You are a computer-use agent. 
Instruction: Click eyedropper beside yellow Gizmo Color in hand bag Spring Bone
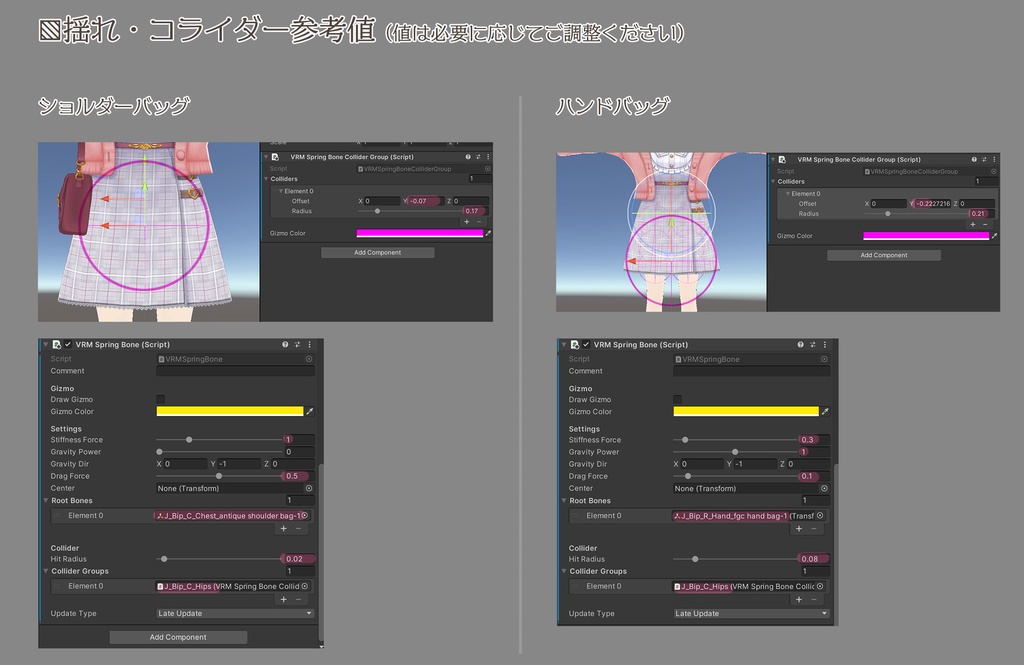tap(825, 412)
